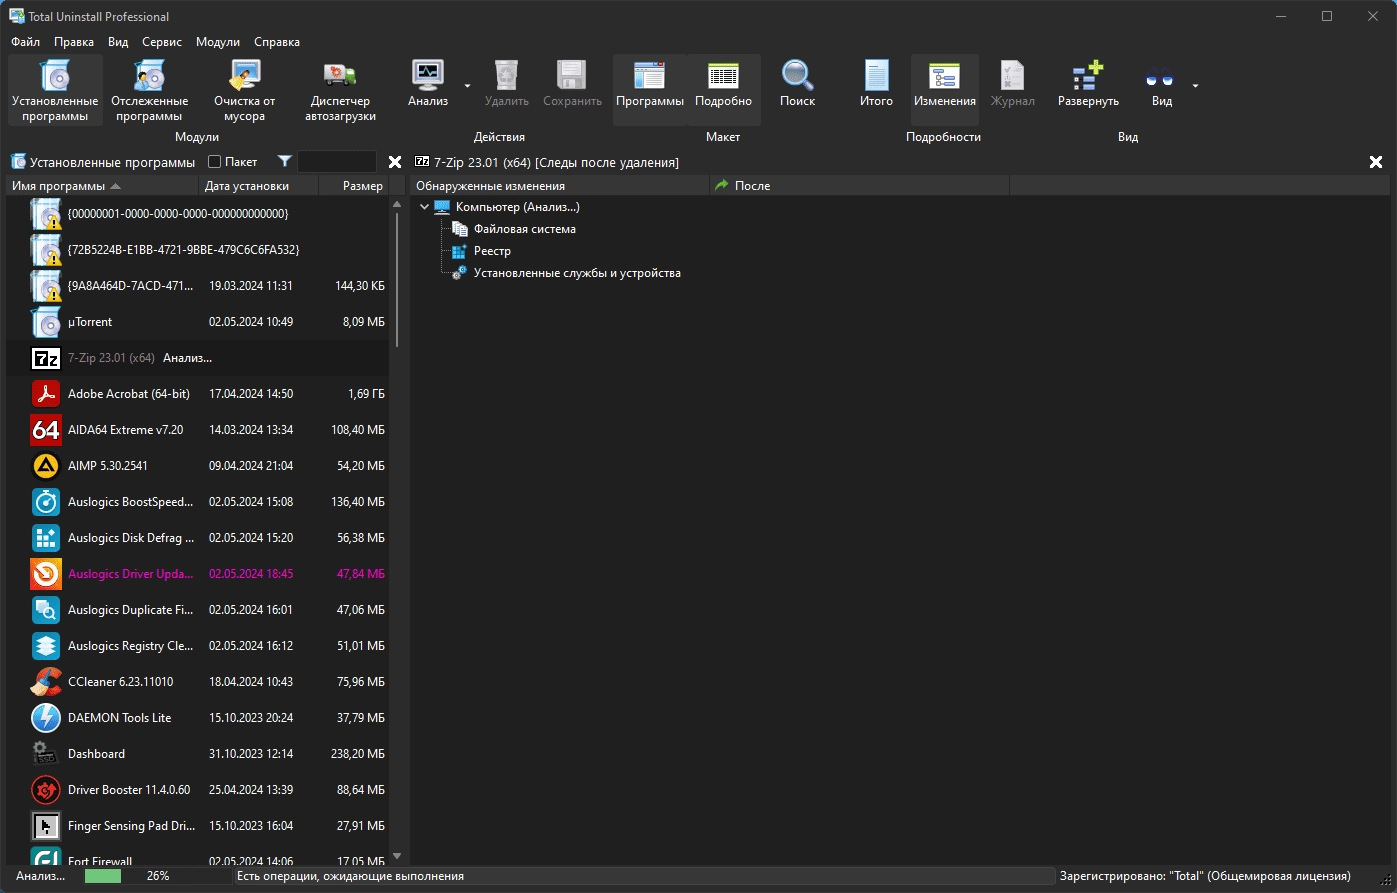Open the Очистка от мусора module
The image size is (1397, 893).
[x=244, y=90]
